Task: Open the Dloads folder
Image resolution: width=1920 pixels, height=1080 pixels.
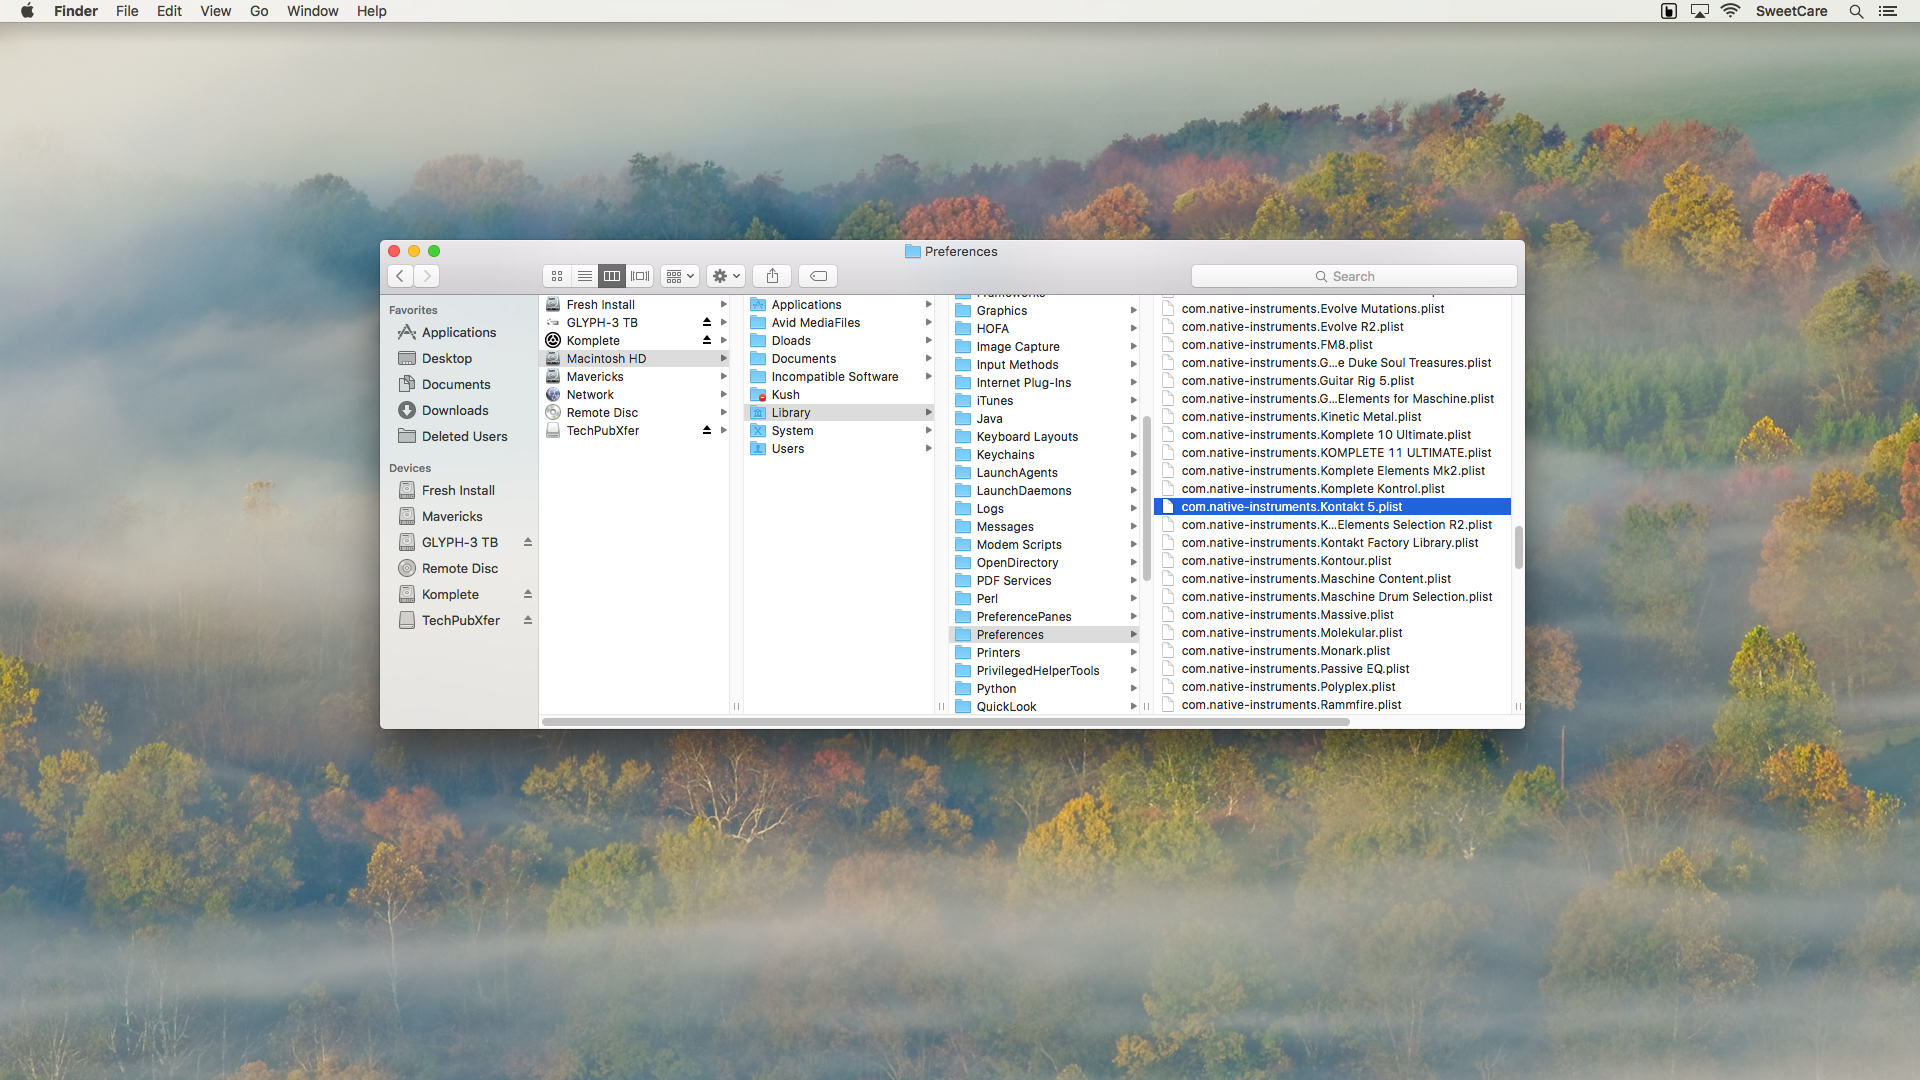Action: click(x=840, y=340)
